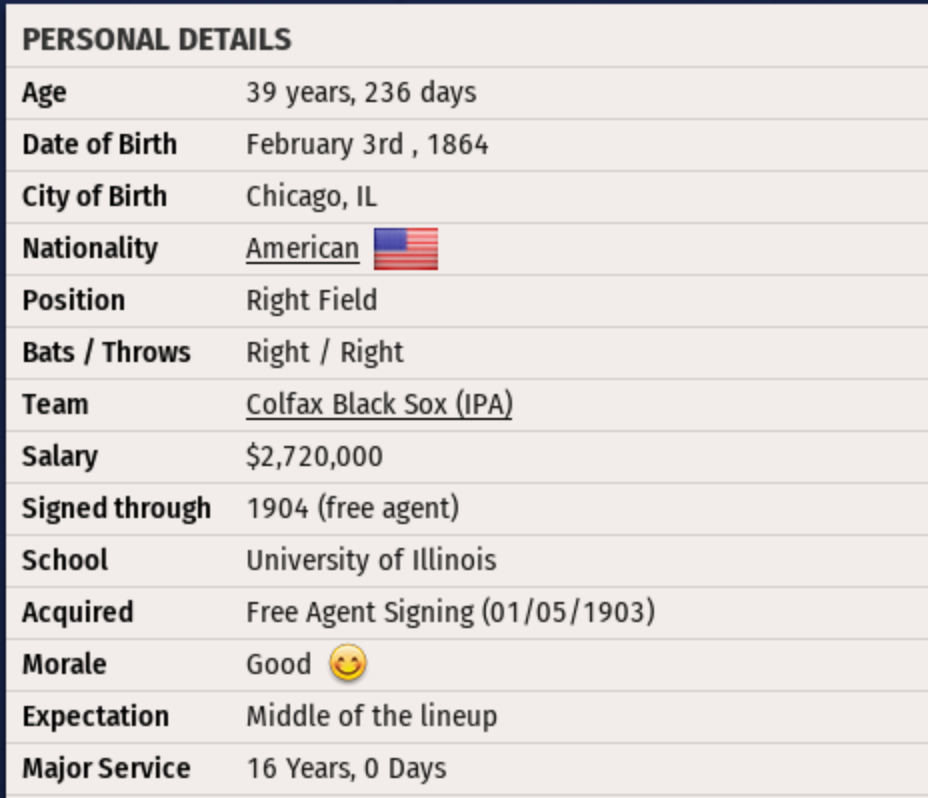Select the age value 39 years, 236 days

point(361,93)
